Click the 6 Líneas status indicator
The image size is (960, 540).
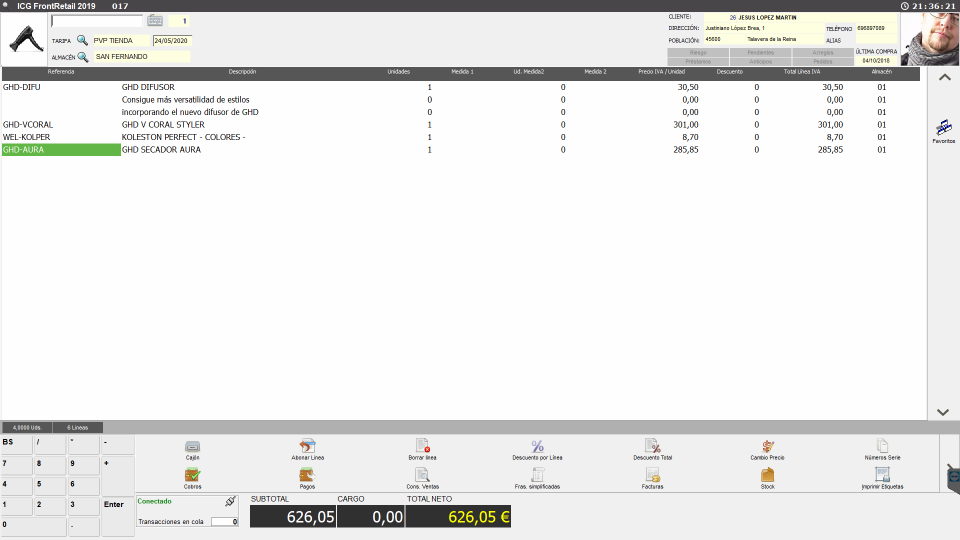point(78,427)
